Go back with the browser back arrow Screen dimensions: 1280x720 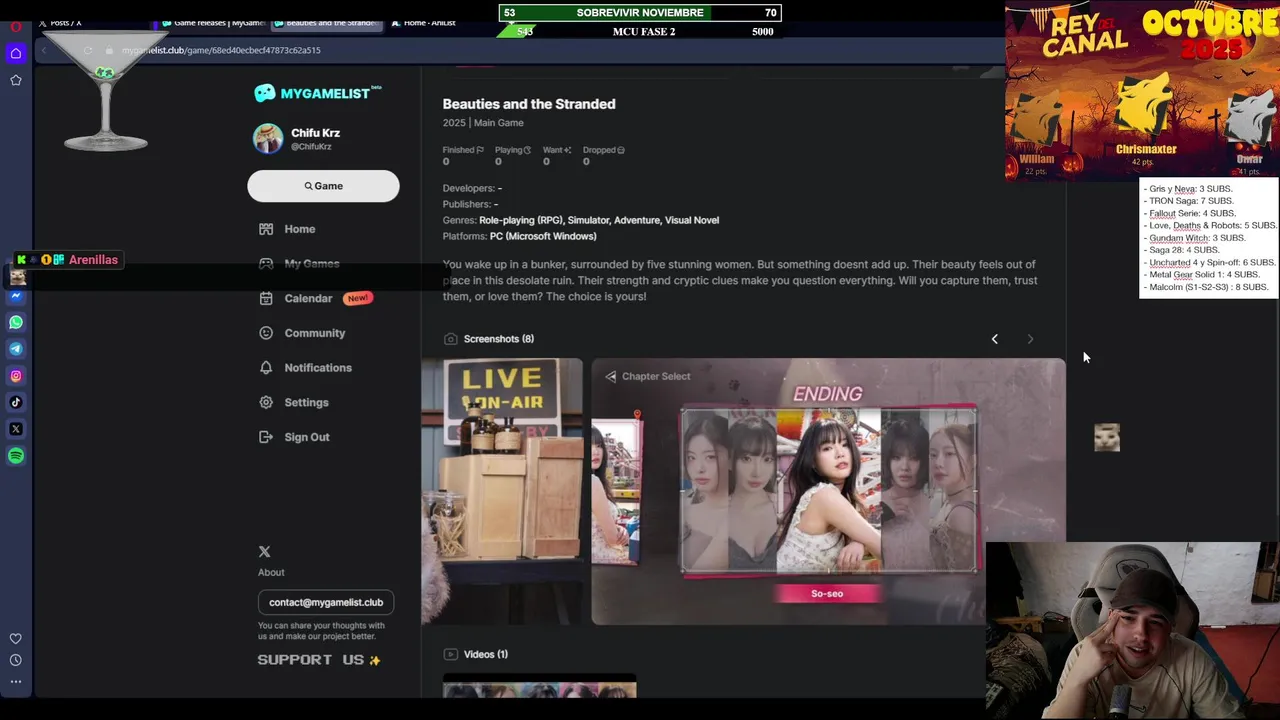click(44, 50)
